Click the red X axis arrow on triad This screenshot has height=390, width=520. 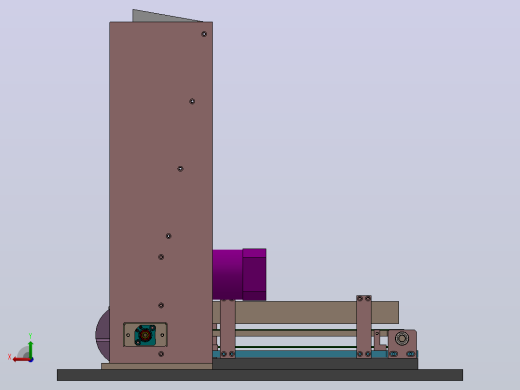click(21, 360)
